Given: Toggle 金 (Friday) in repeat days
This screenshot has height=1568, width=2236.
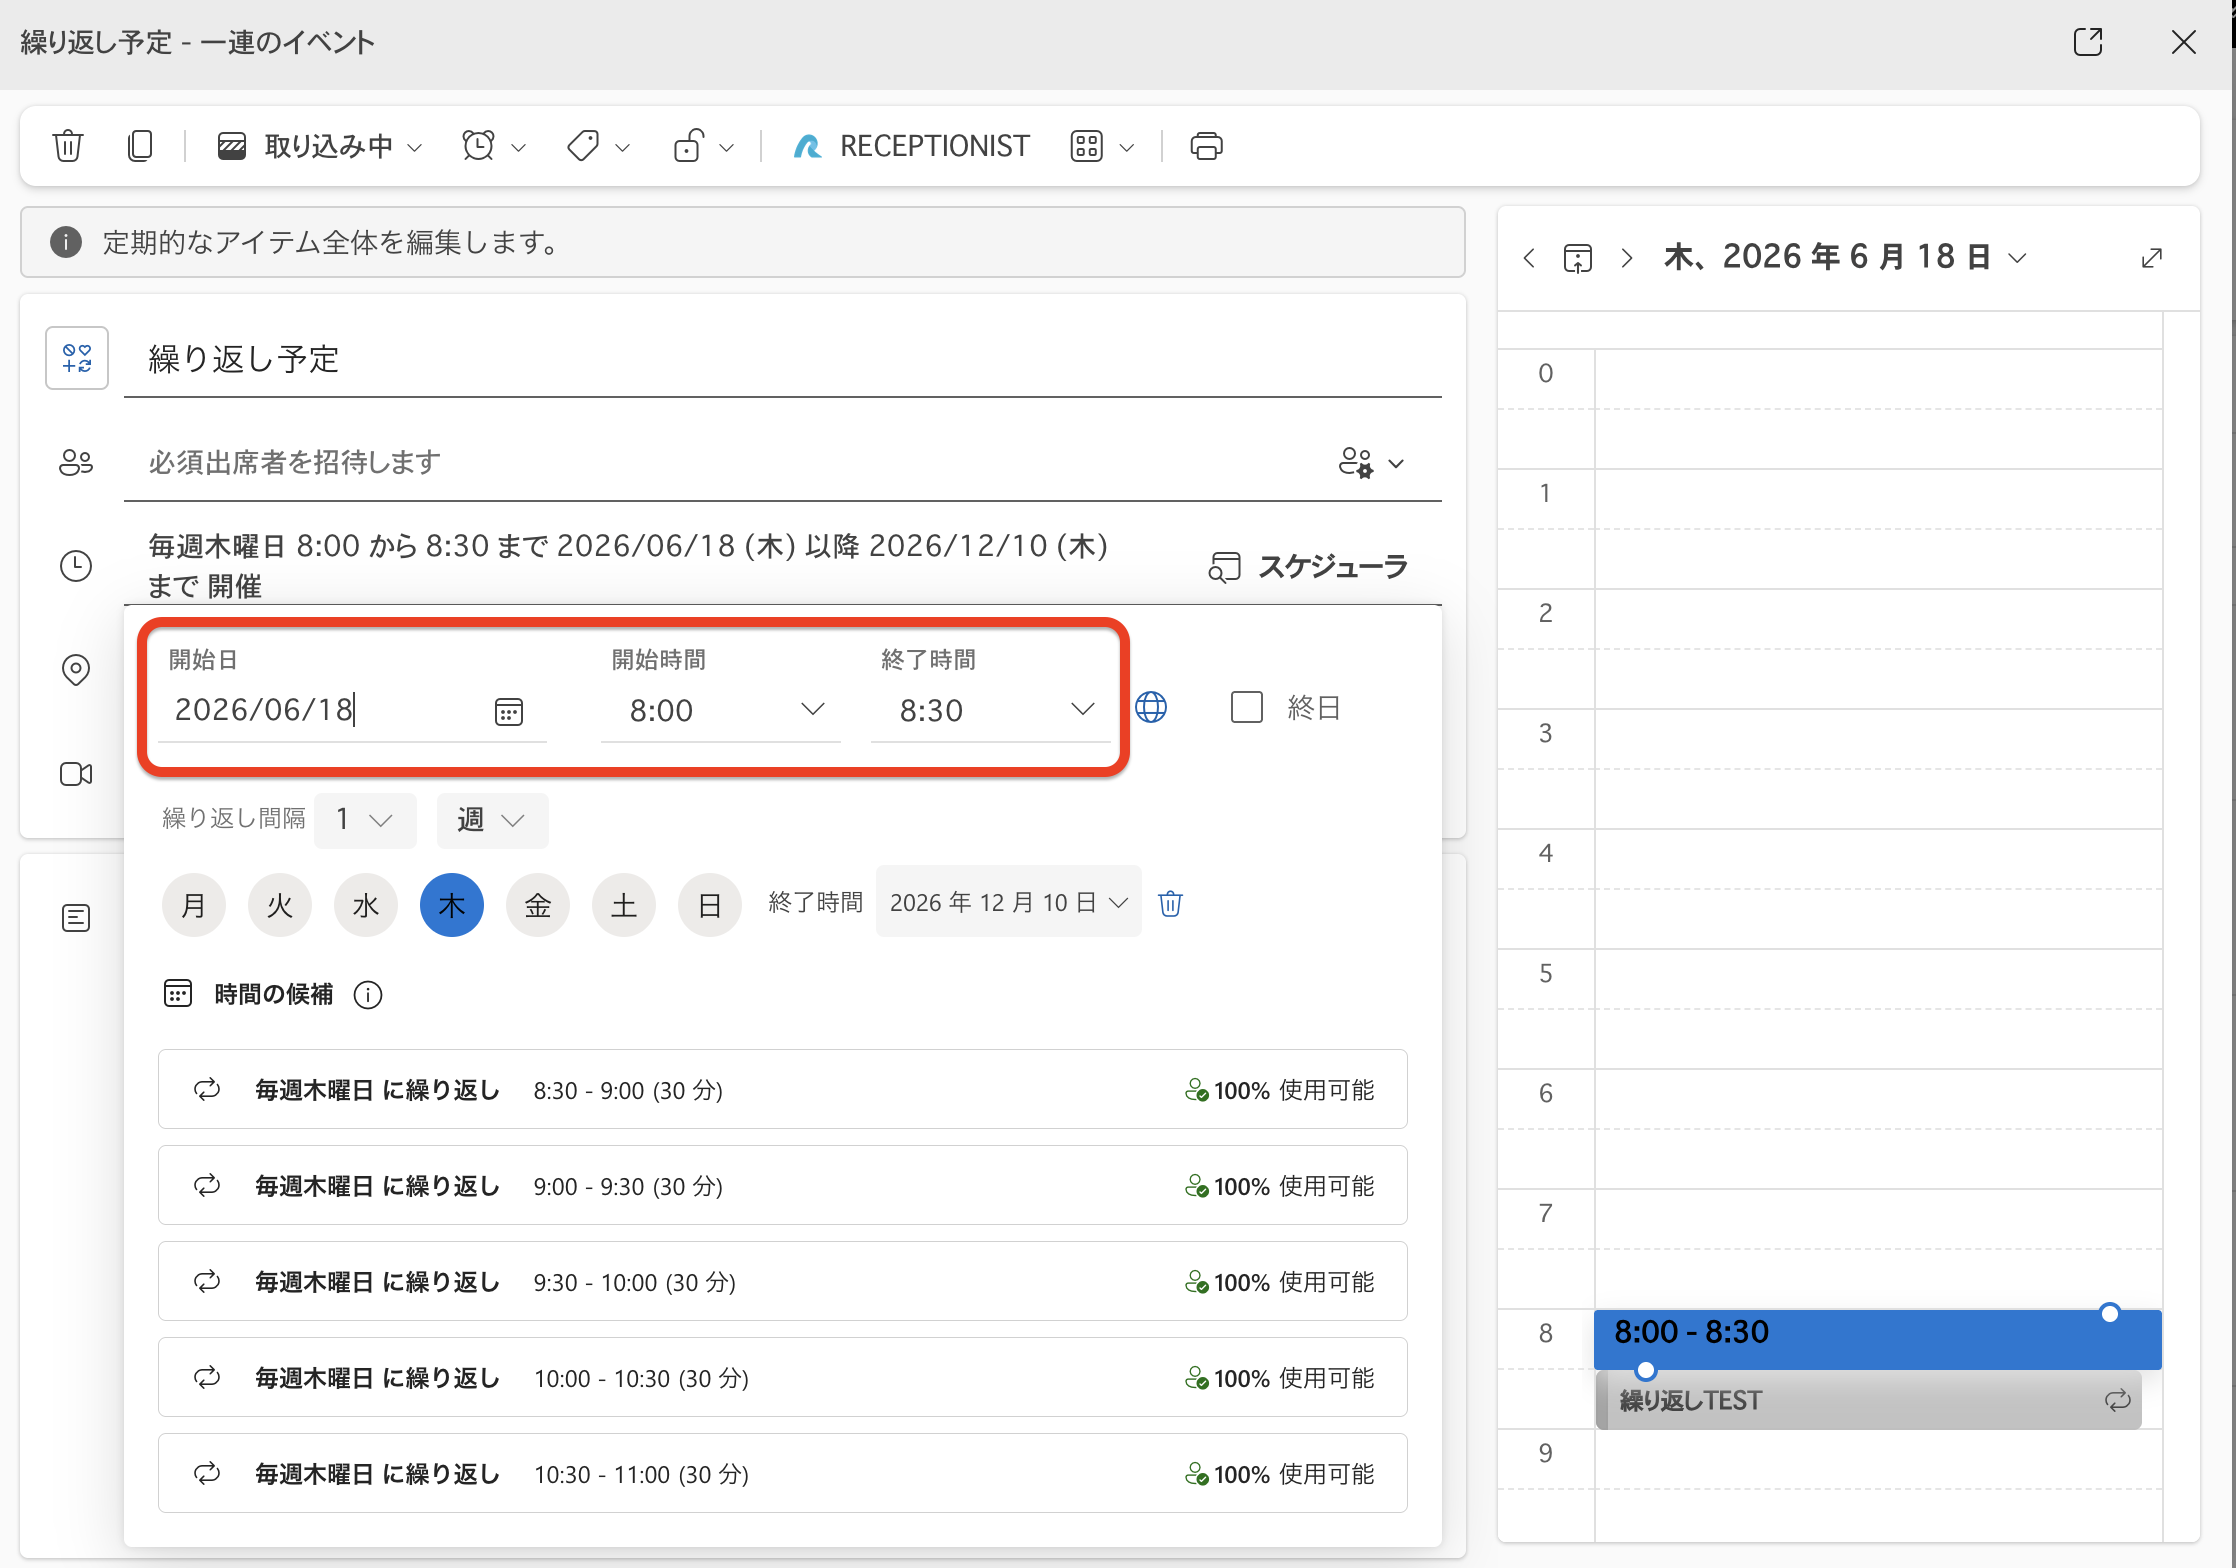Looking at the screenshot, I should (x=538, y=905).
